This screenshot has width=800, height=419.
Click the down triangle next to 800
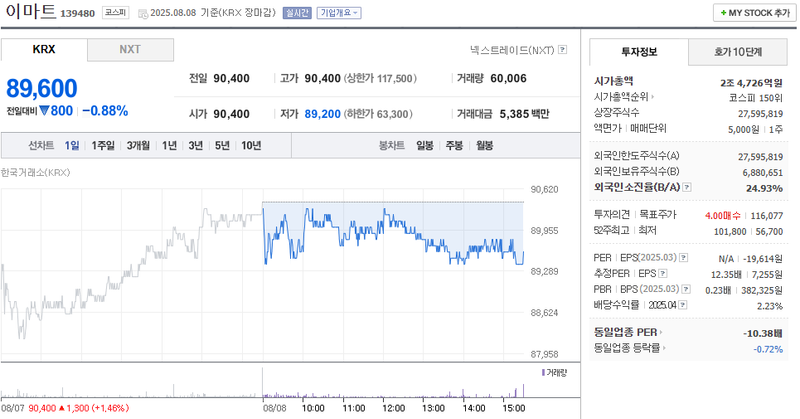click(44, 110)
